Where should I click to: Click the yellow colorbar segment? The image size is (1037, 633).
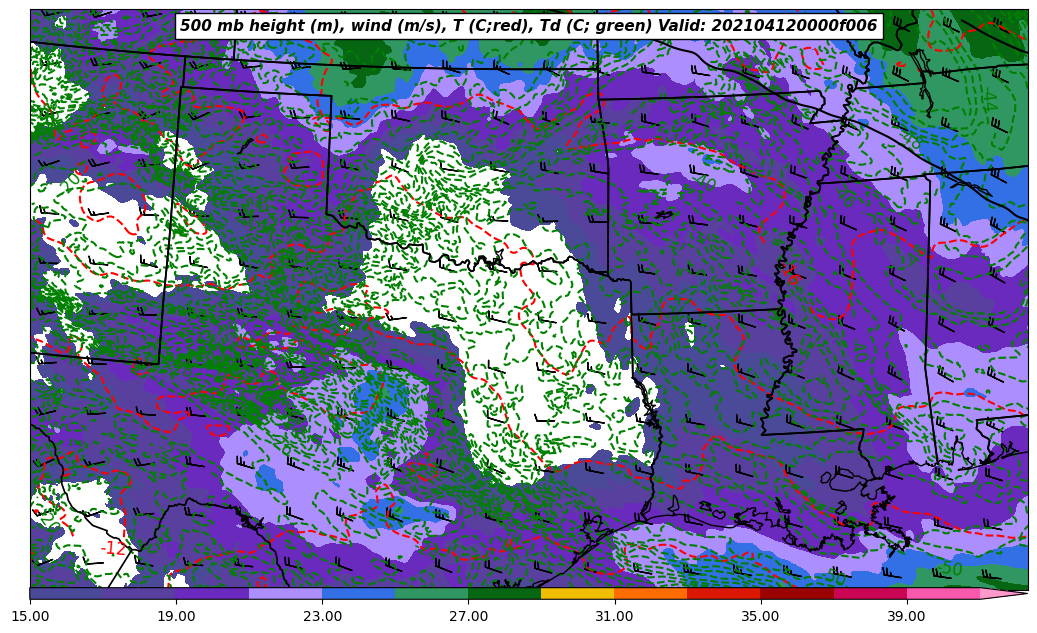tap(577, 593)
